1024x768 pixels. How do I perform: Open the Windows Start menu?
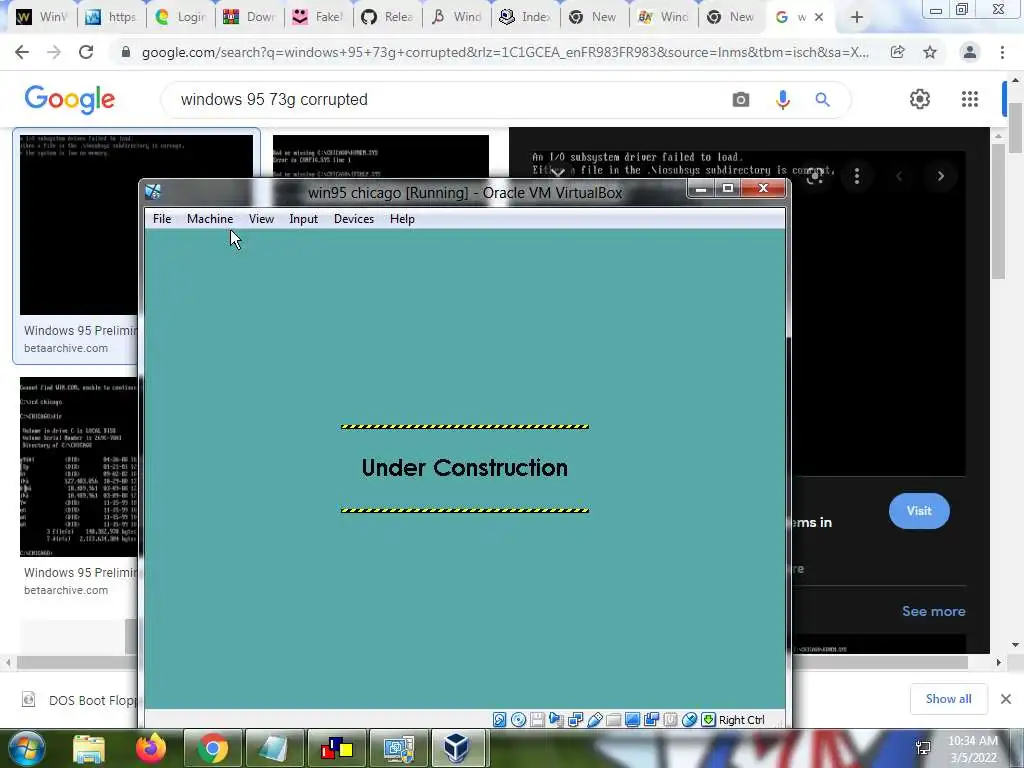(x=26, y=748)
